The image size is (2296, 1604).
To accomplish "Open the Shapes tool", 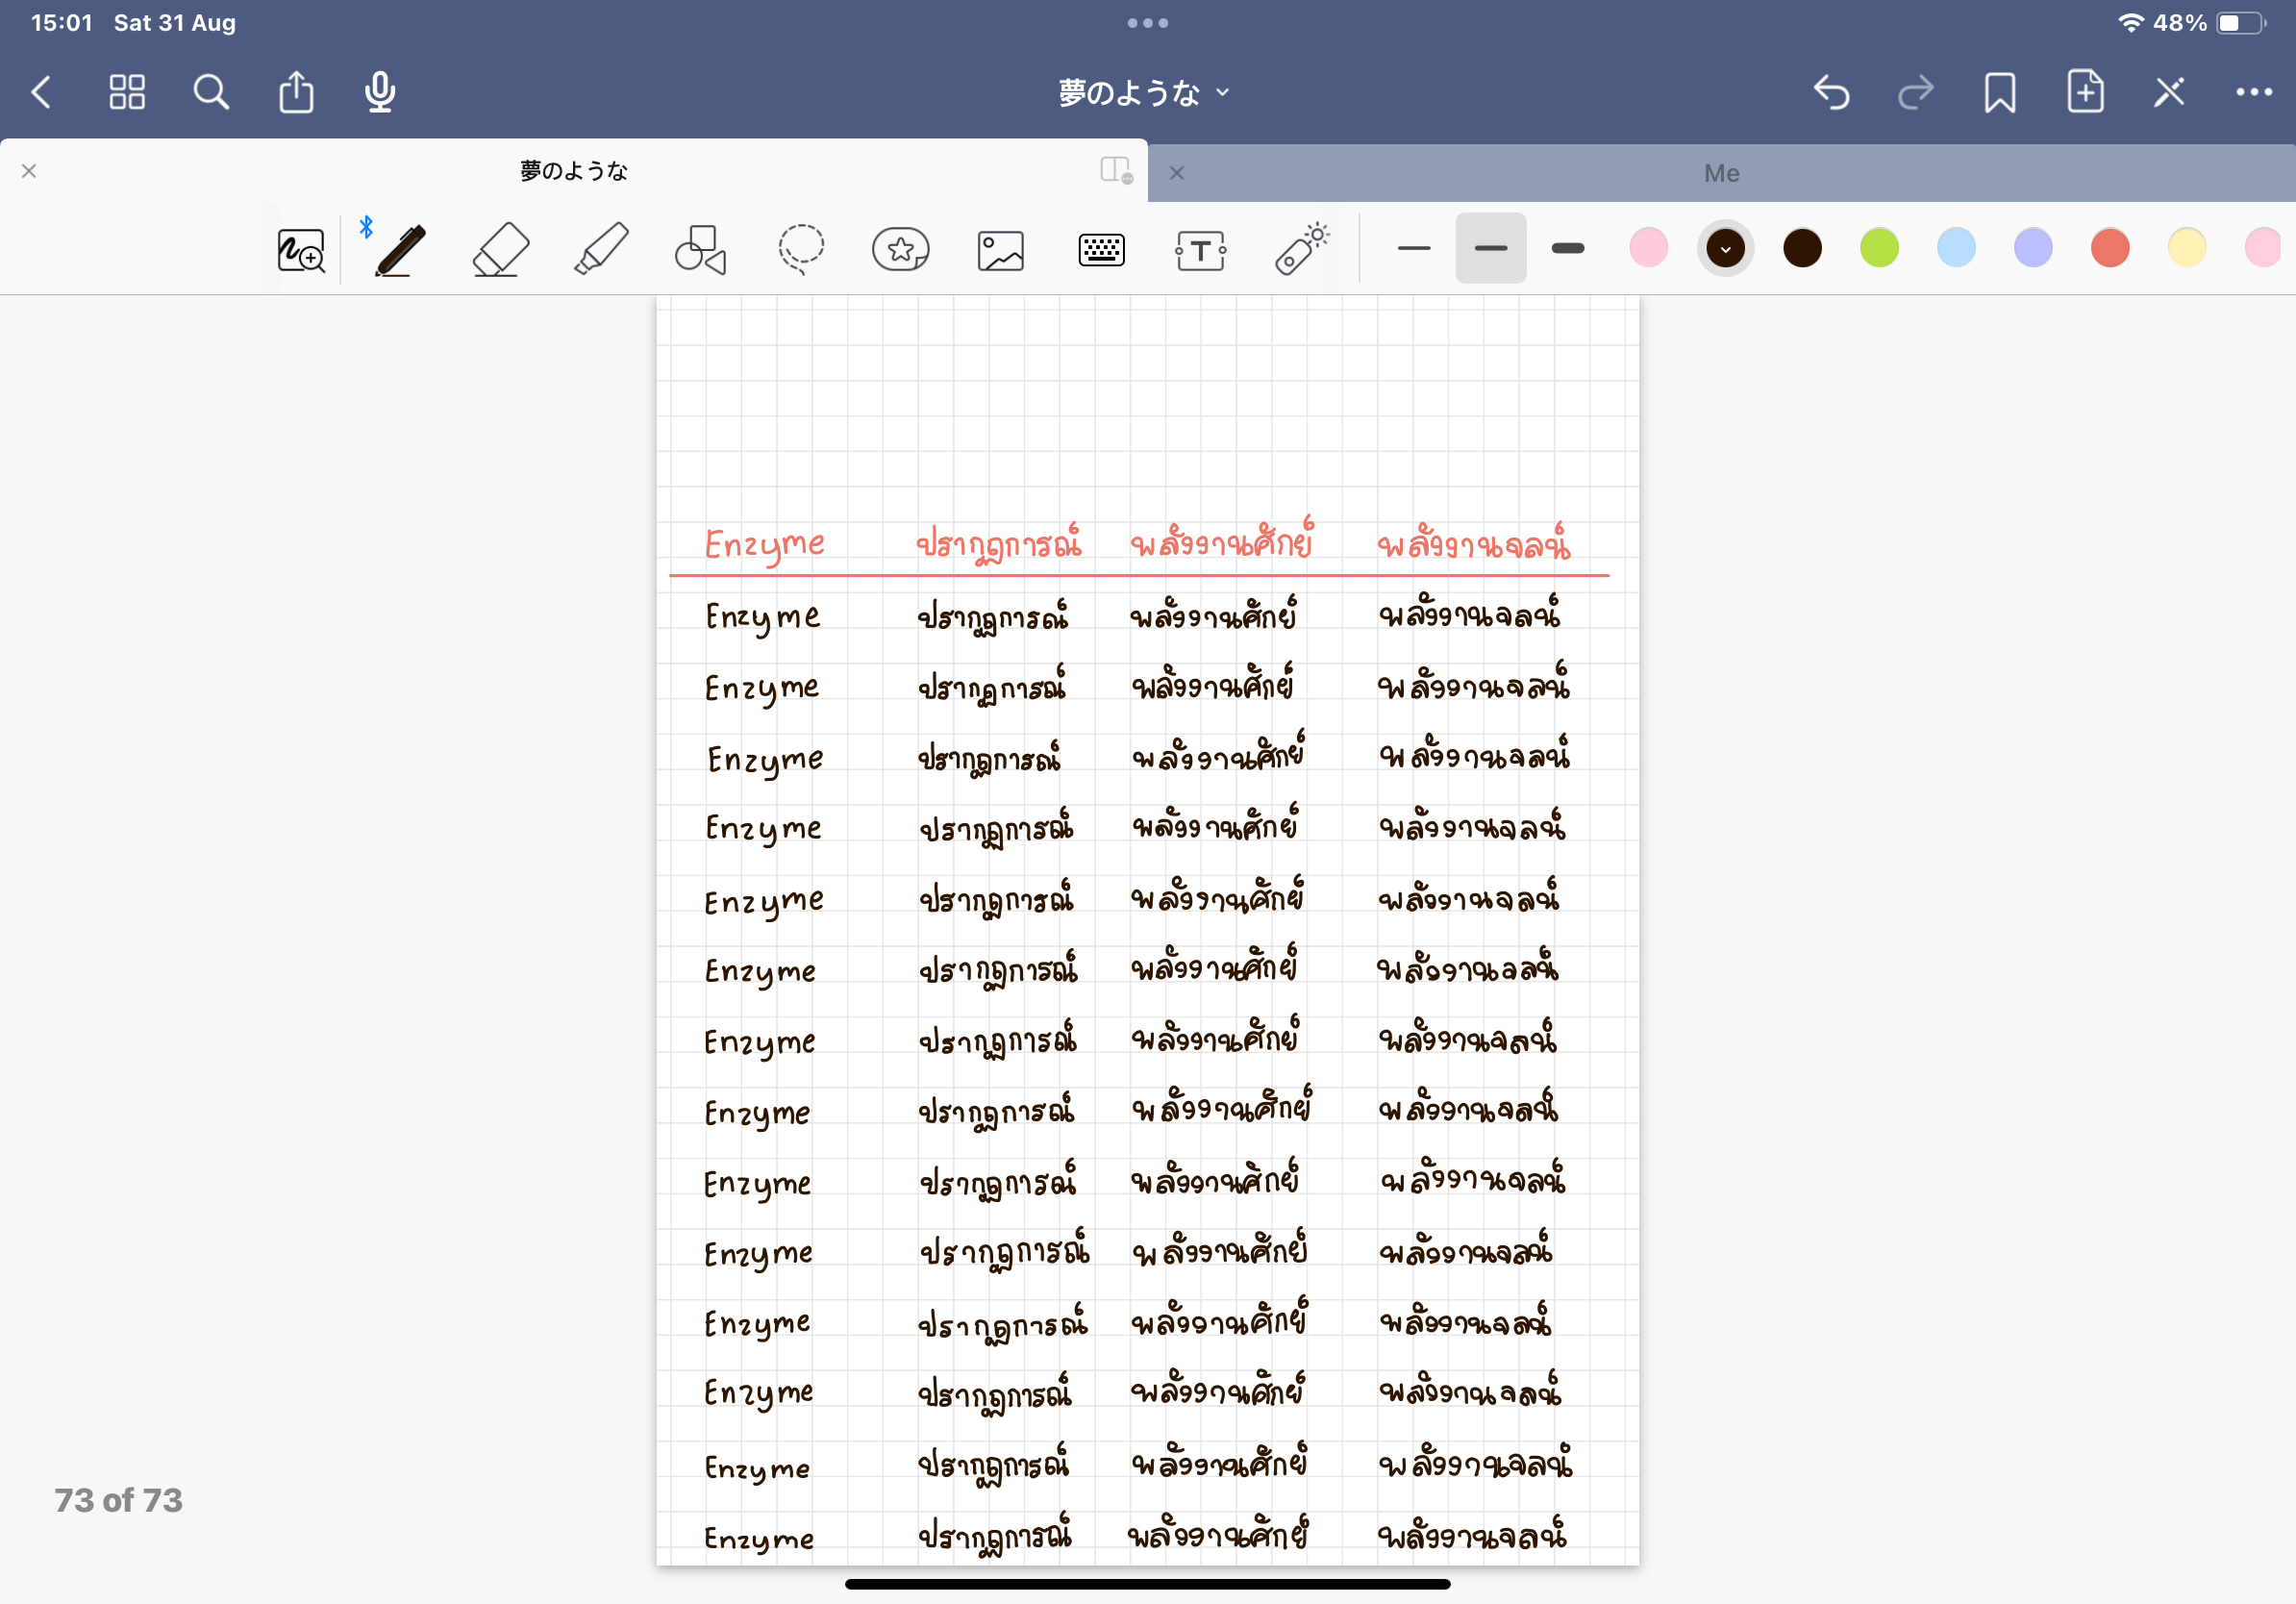I will [700, 249].
